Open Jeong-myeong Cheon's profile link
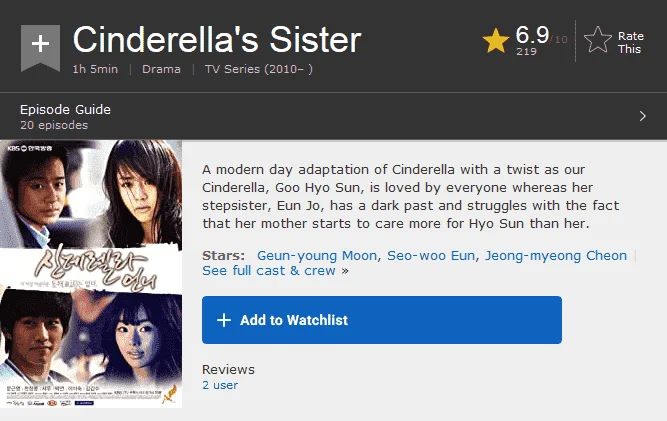 point(556,256)
